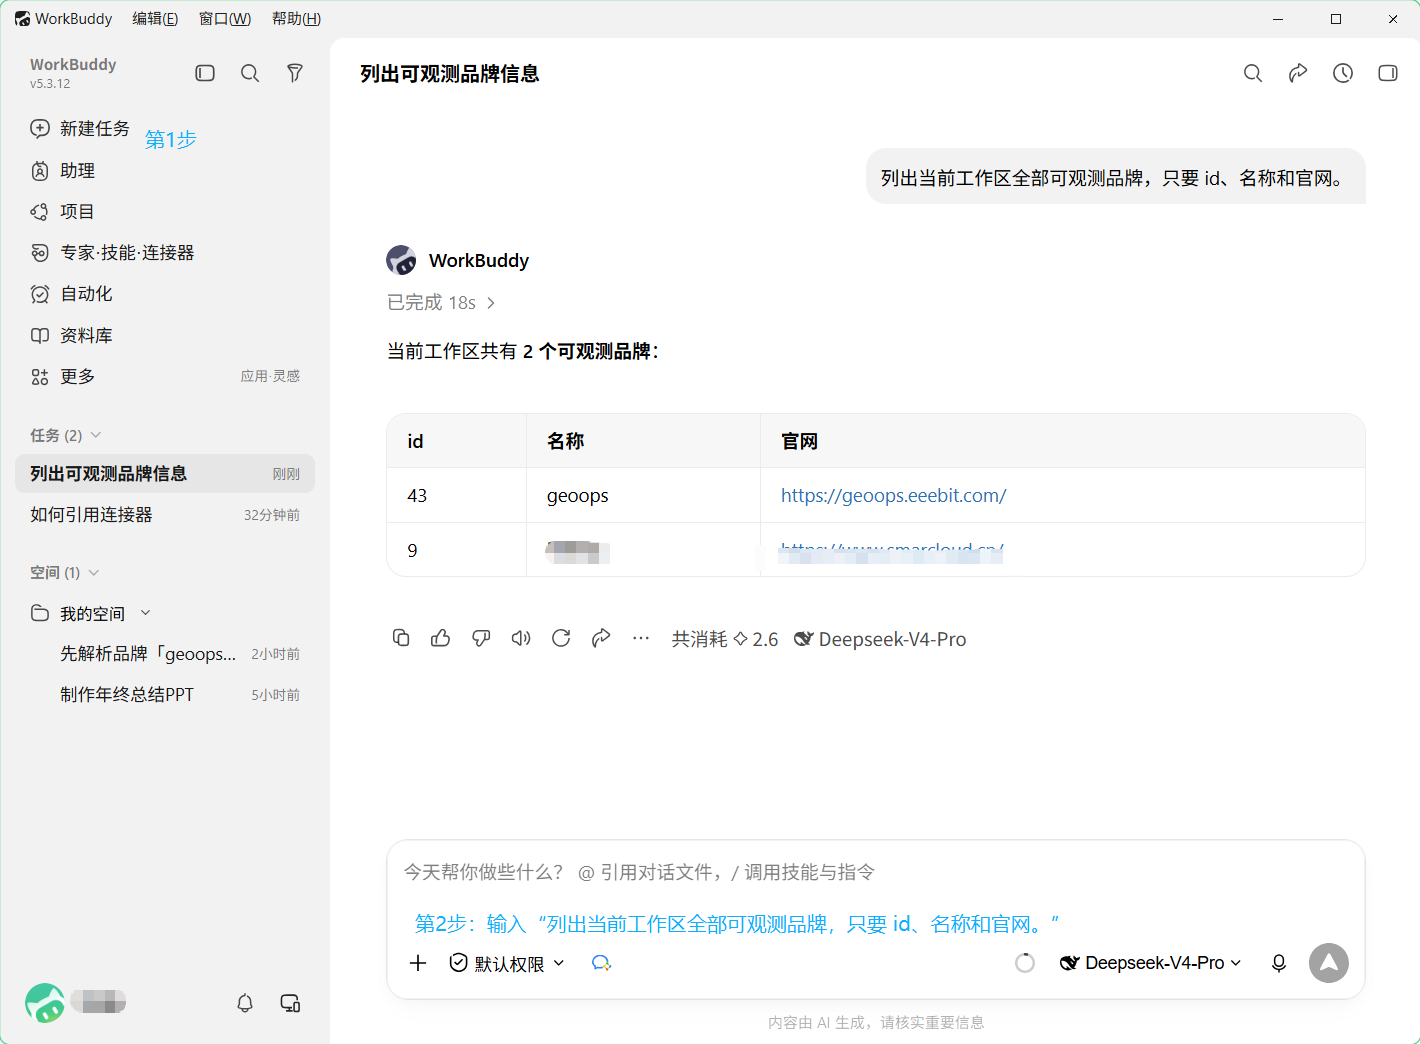
Task: Search within conversation using header magnifier
Action: [1253, 73]
